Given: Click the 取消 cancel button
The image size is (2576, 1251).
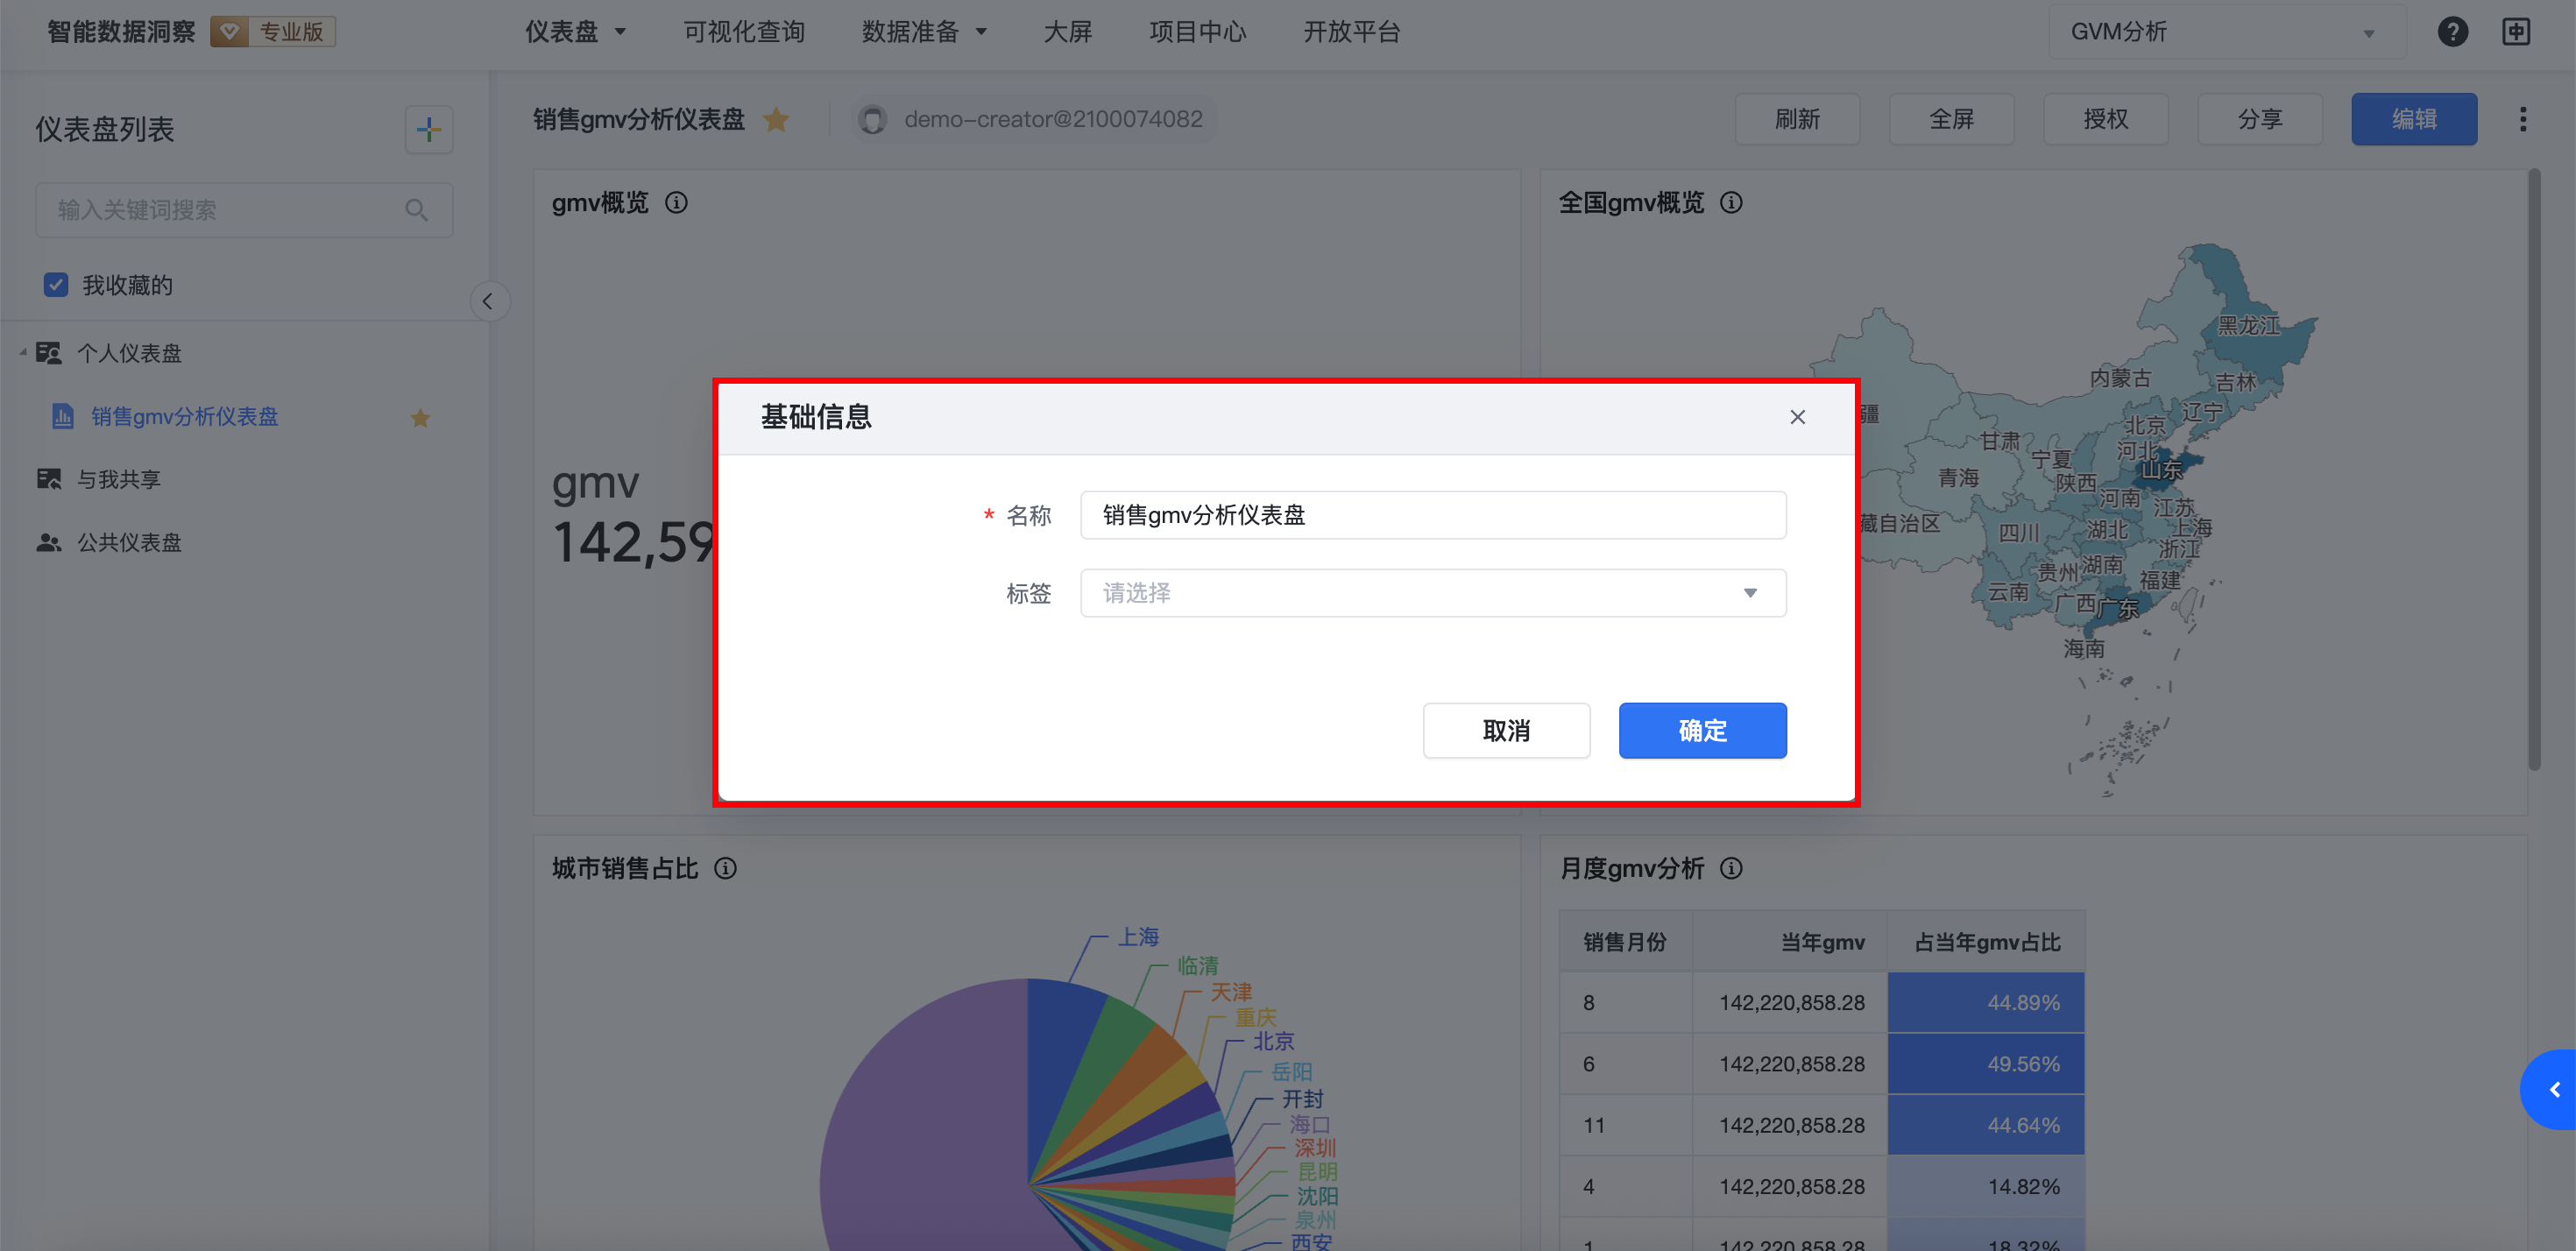Looking at the screenshot, I should 1506,730.
